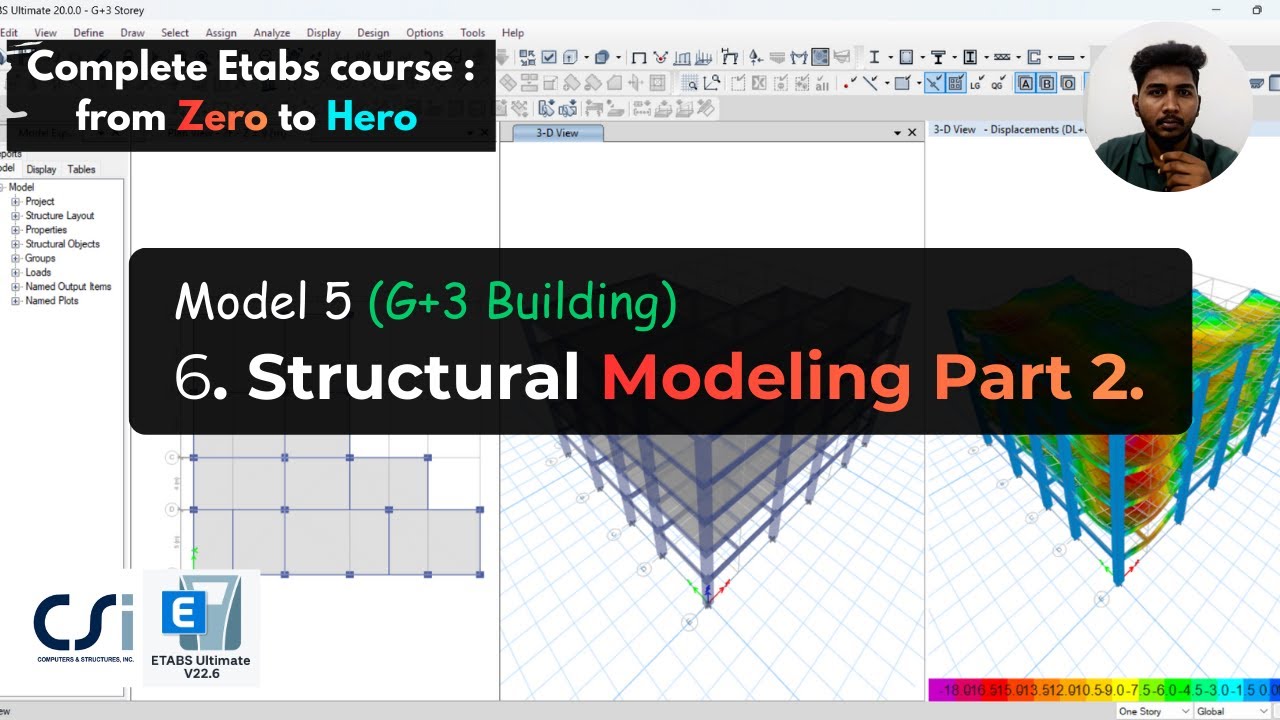Close the middle 3-D View pane

point(912,133)
